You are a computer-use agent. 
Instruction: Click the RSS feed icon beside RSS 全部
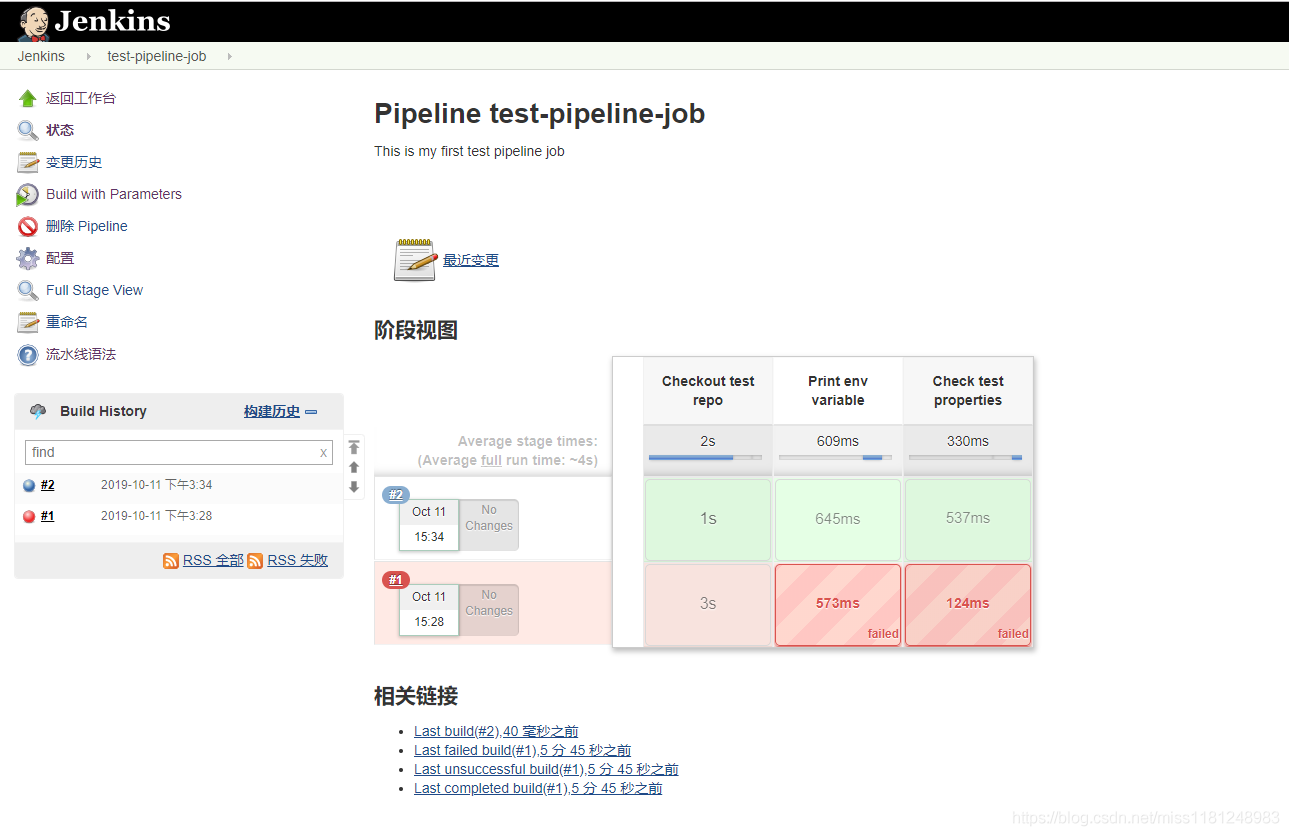click(171, 561)
